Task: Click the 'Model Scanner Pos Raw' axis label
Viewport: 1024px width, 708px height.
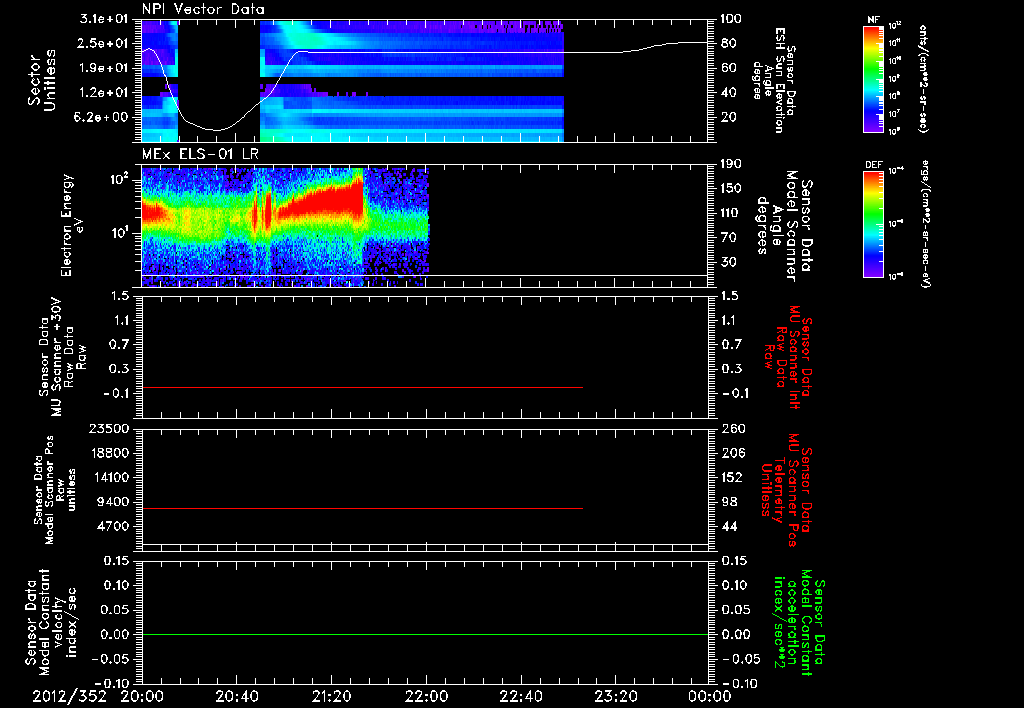Action: [54, 490]
